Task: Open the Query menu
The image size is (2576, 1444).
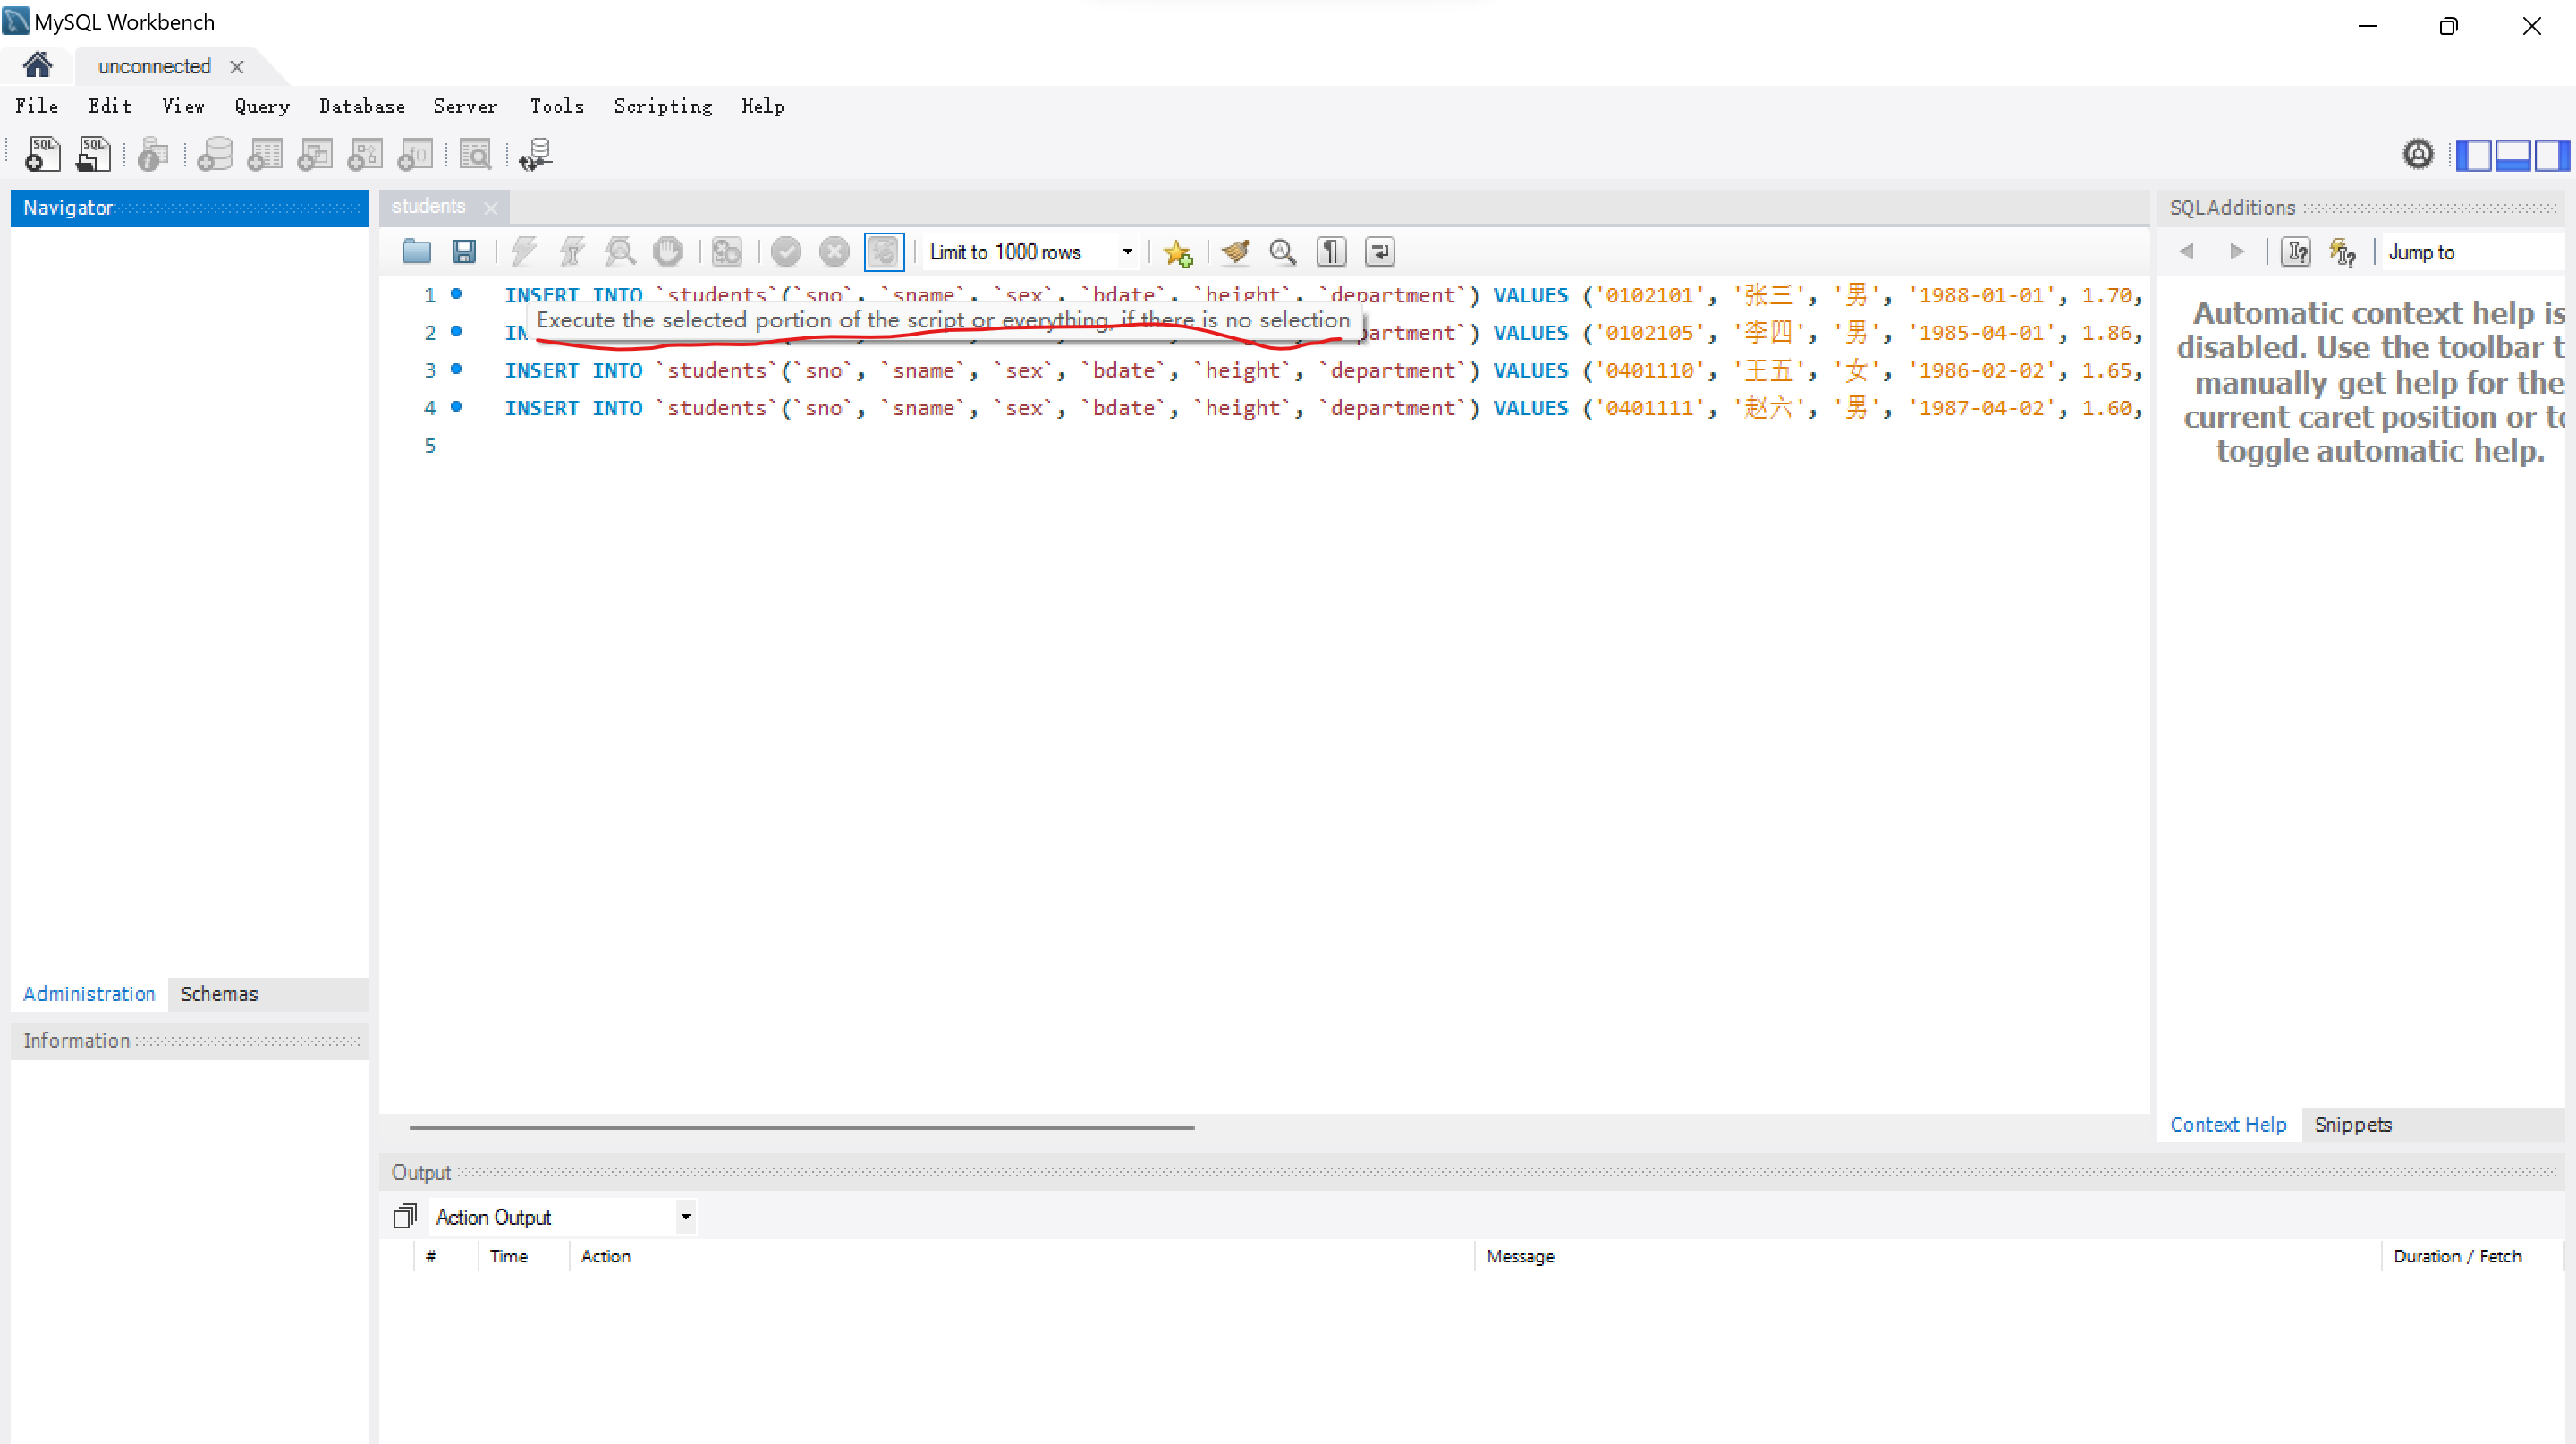Action: pyautogui.click(x=262, y=106)
